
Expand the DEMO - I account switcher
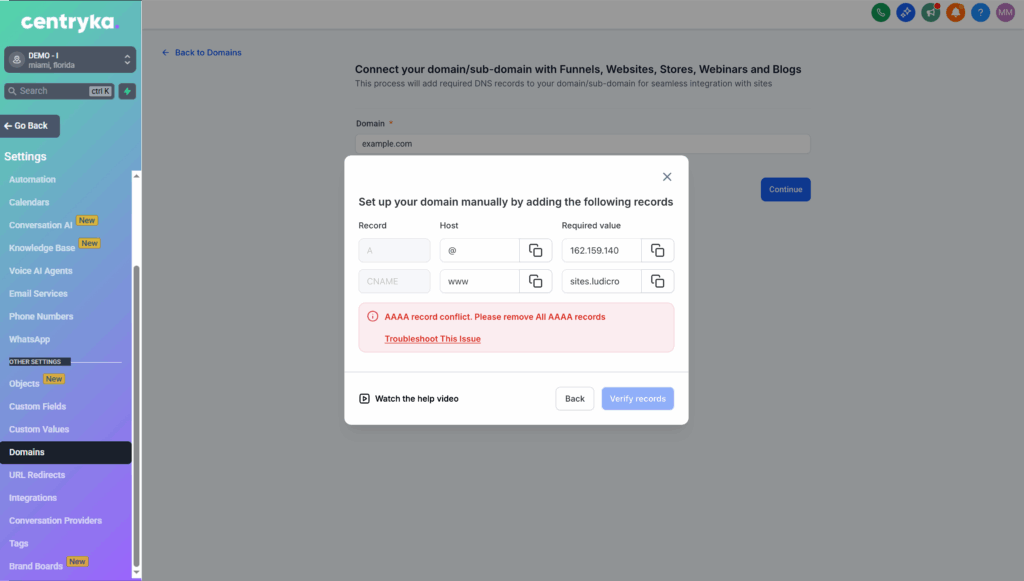pyautogui.click(x=70, y=59)
